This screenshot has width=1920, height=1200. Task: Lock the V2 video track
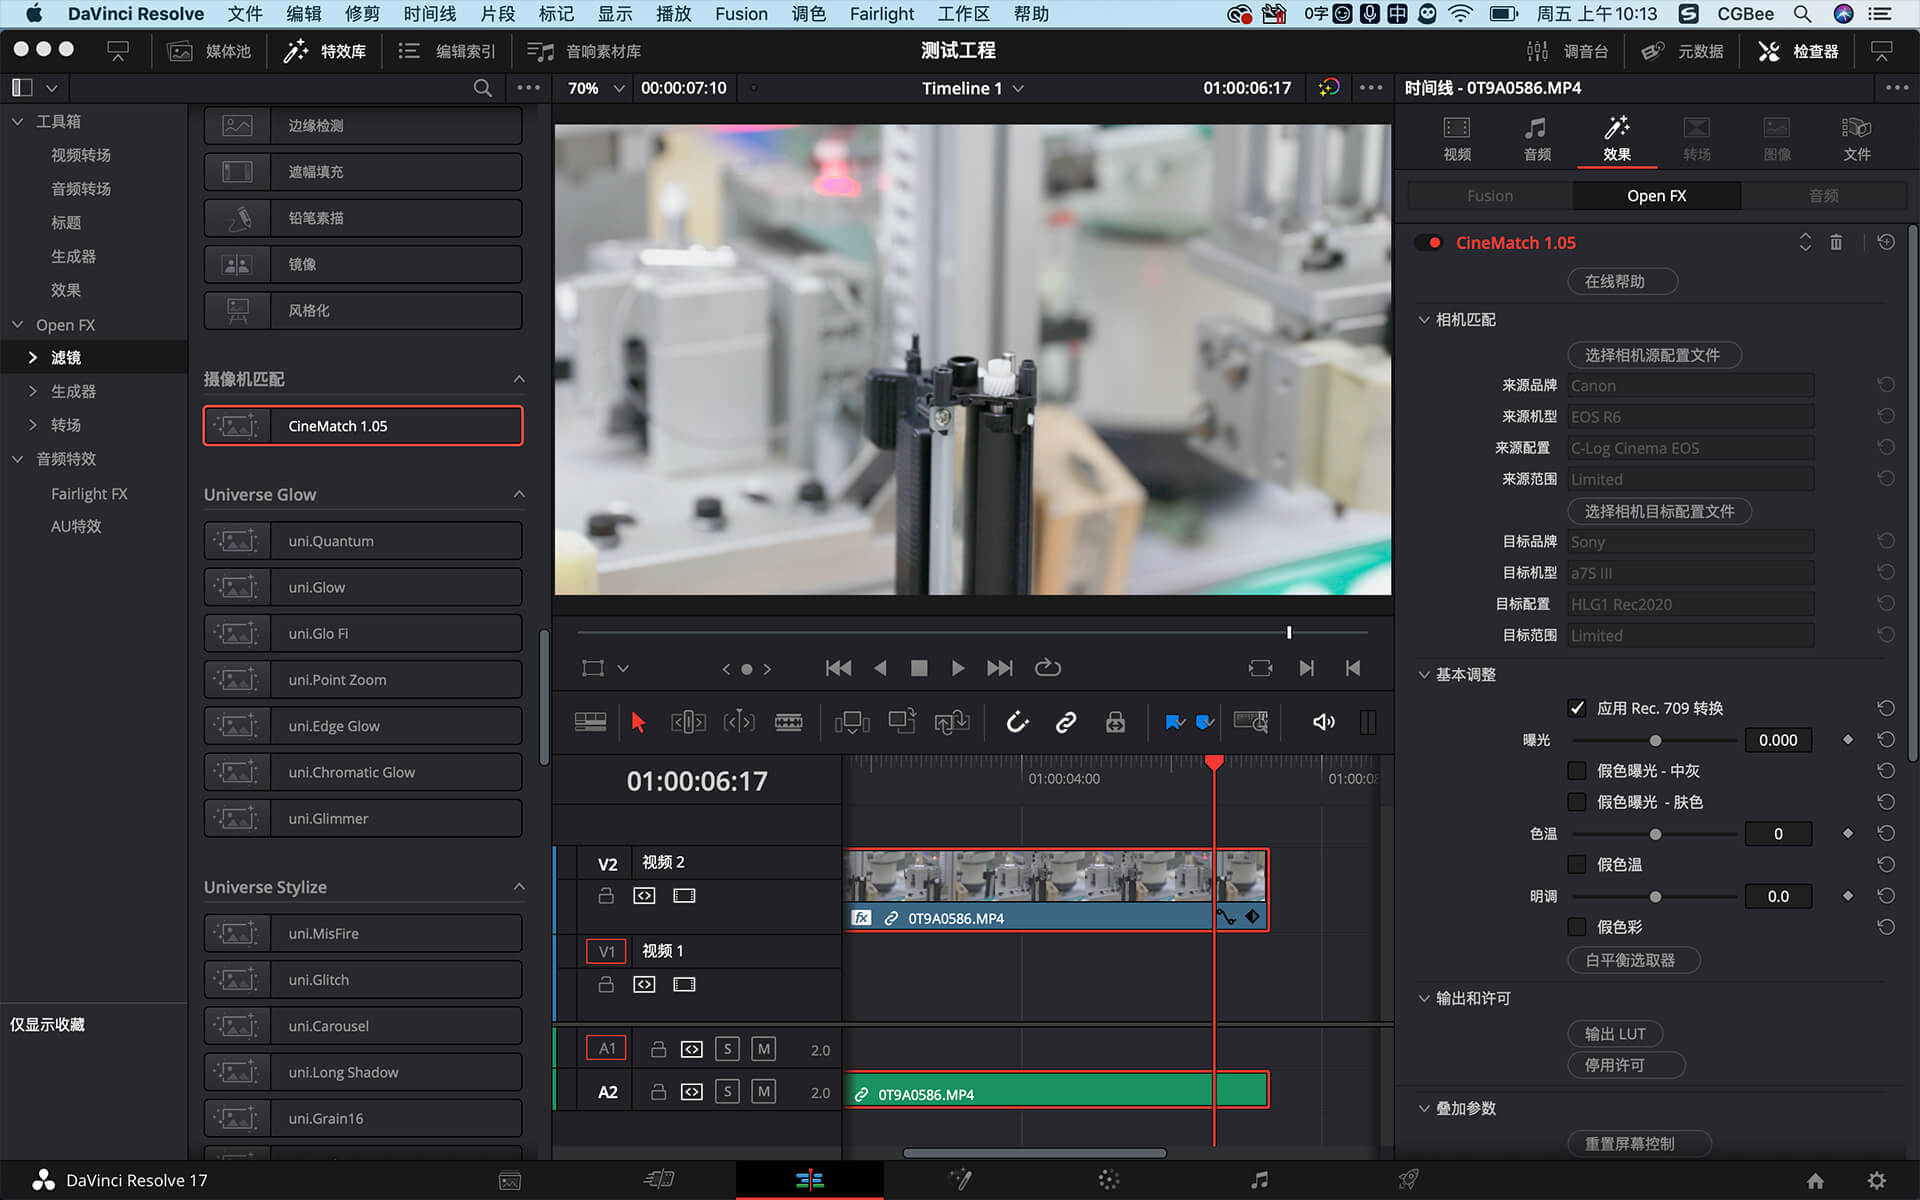pyautogui.click(x=606, y=896)
